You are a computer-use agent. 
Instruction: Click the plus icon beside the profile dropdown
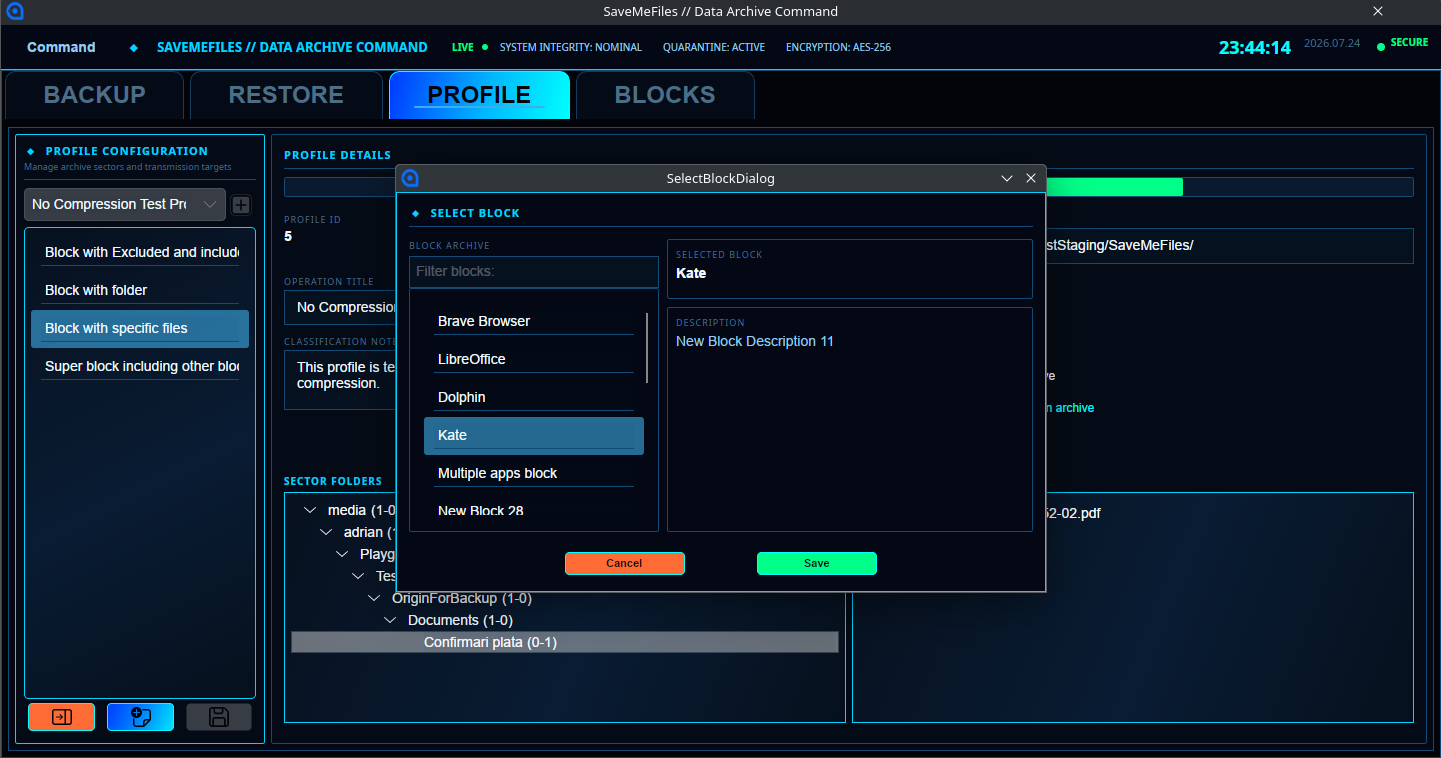(x=241, y=205)
